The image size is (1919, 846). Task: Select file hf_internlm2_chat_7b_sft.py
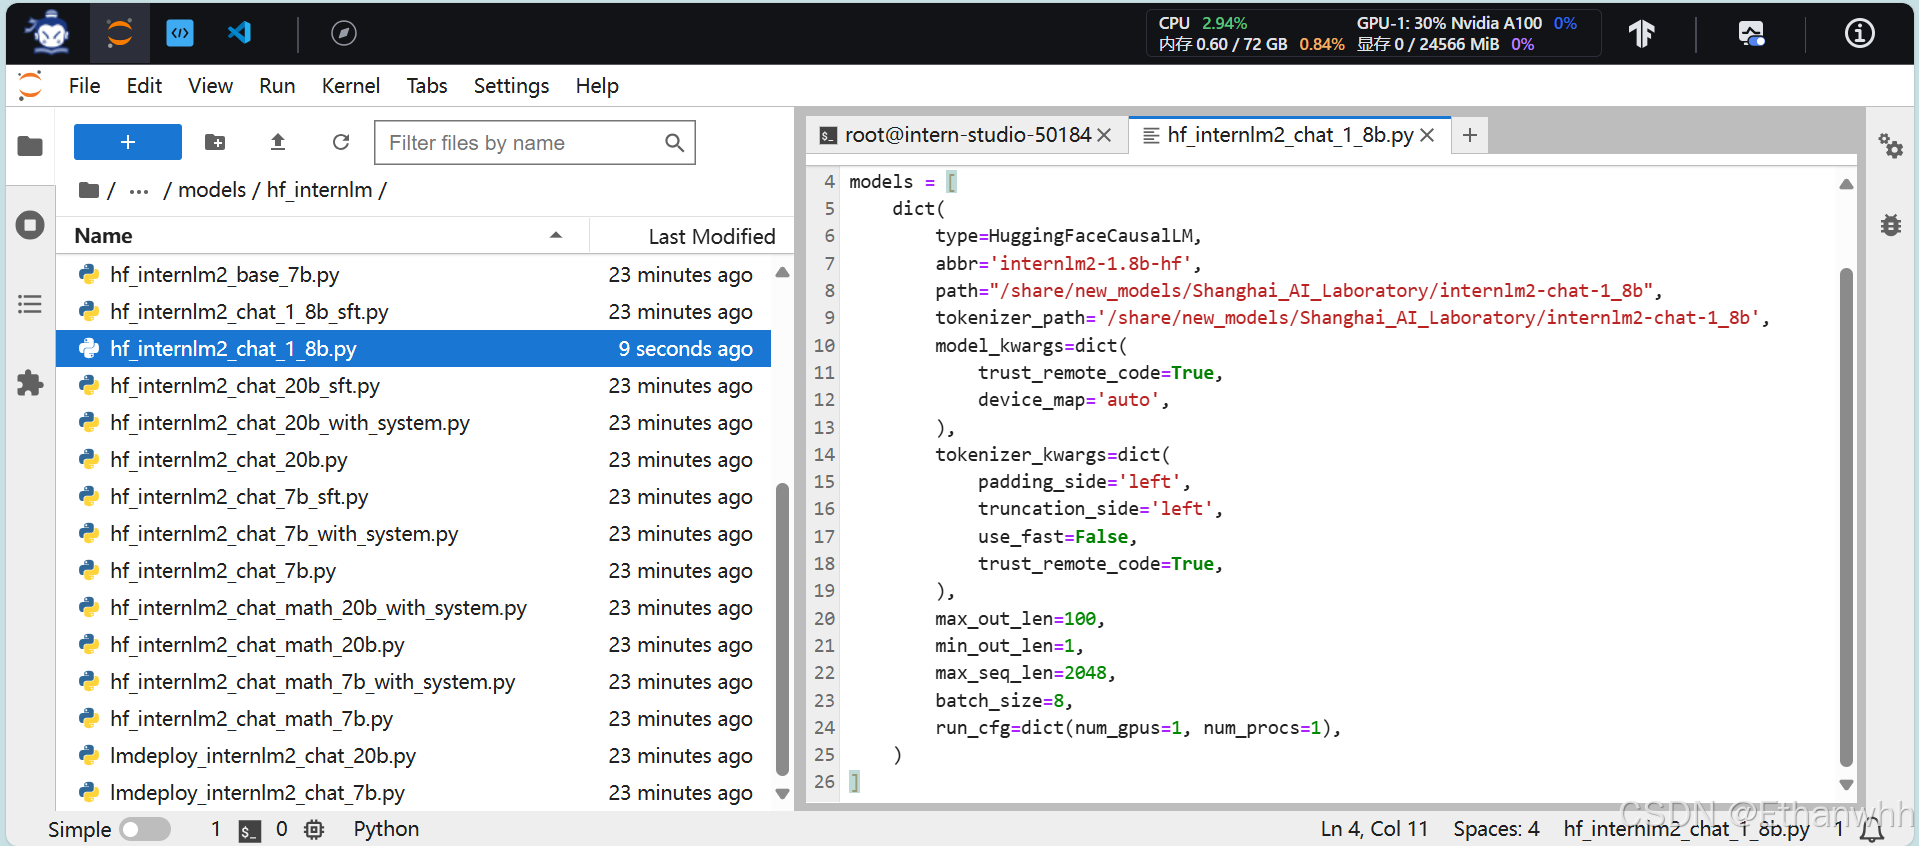(x=414, y=497)
